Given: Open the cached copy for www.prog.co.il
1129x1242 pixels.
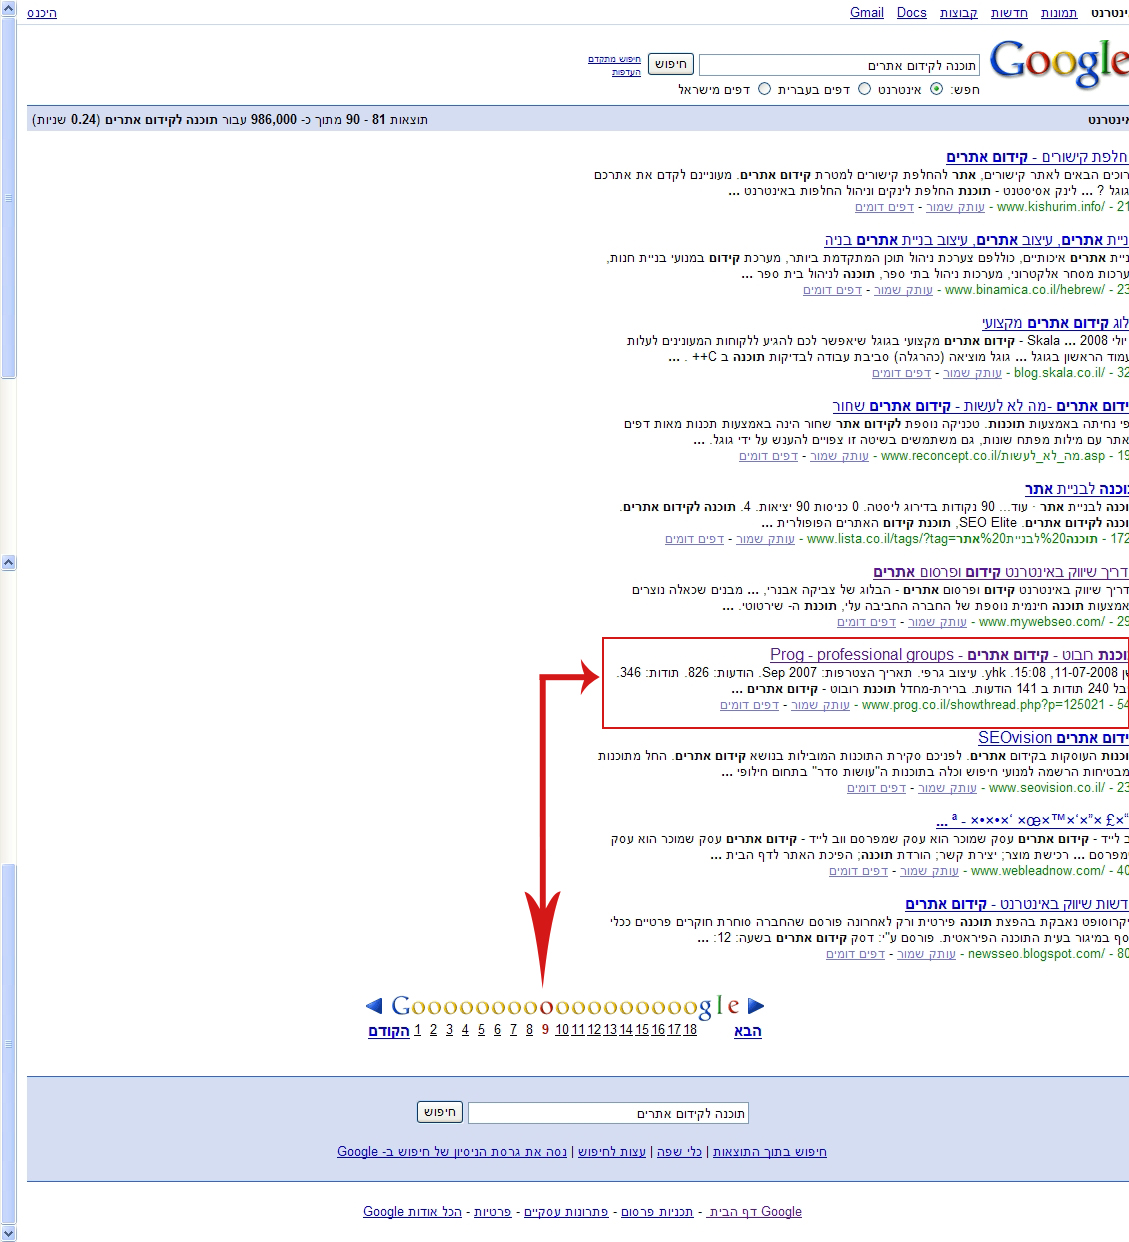Looking at the screenshot, I should (820, 705).
